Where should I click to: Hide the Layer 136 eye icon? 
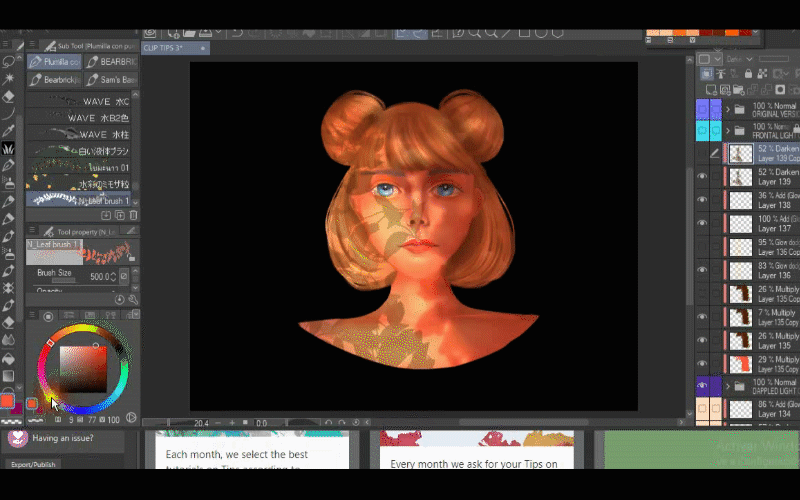click(702, 268)
